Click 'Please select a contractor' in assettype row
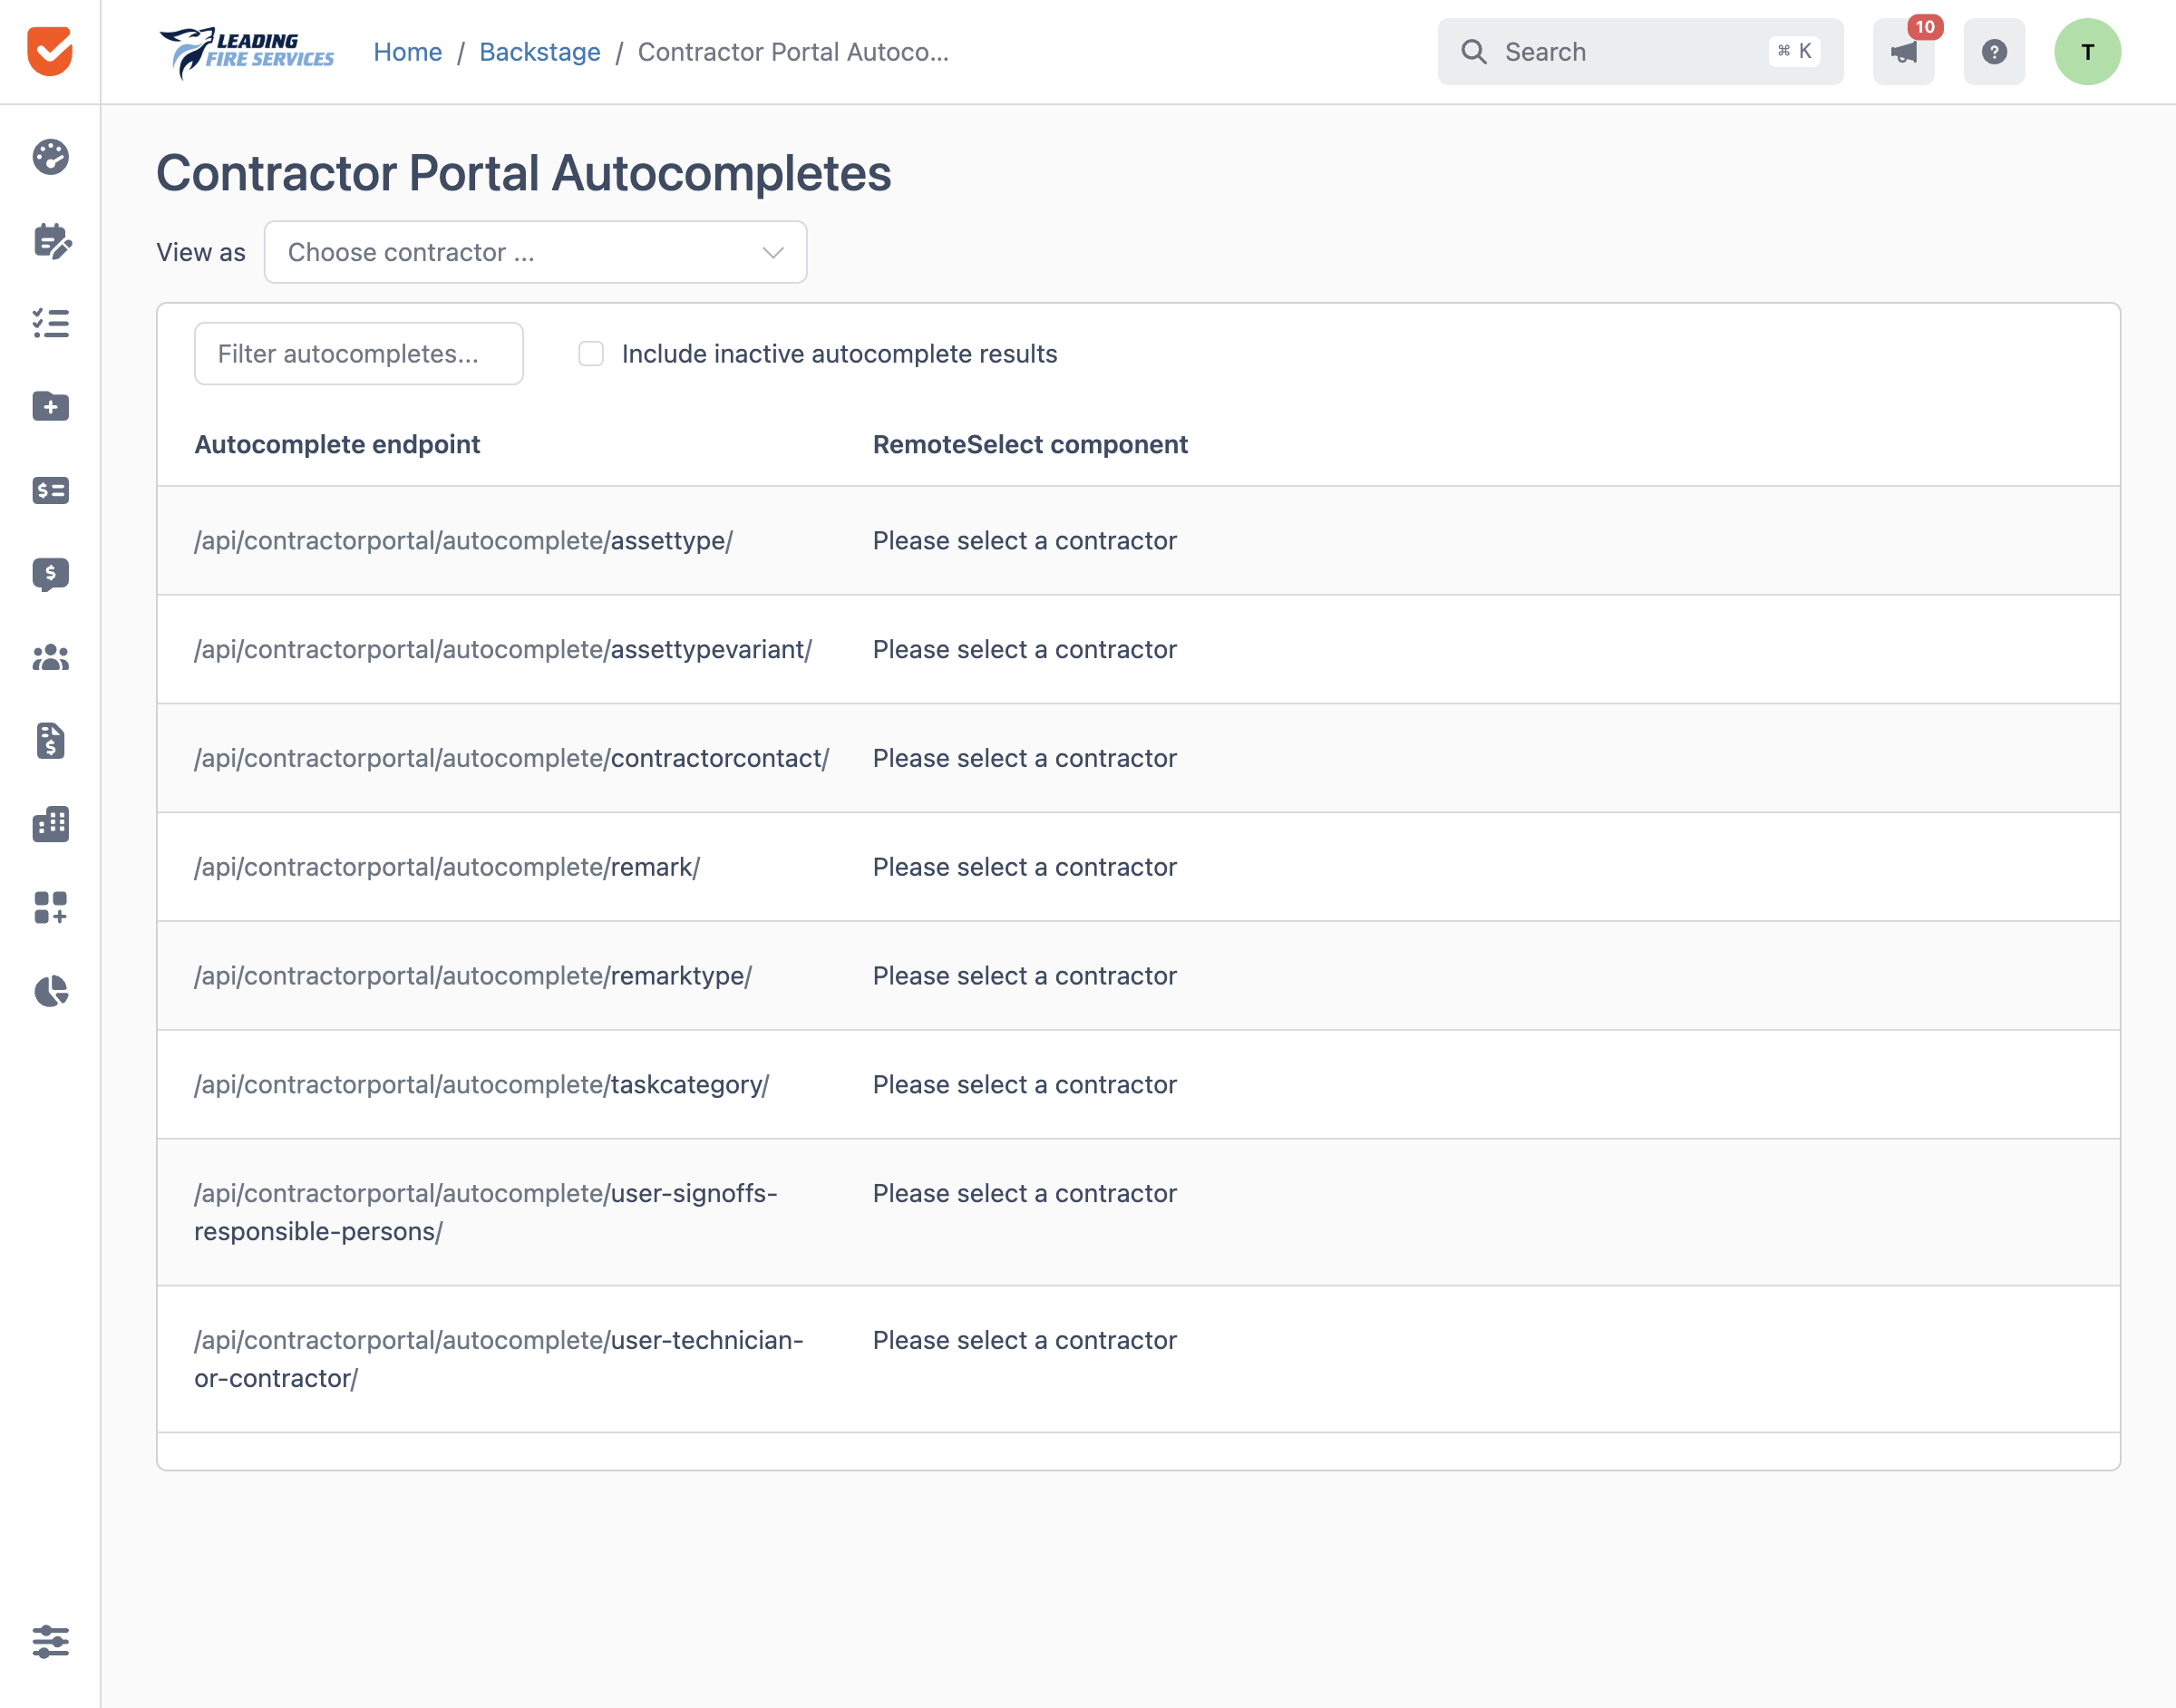The image size is (2176, 1708). point(1024,541)
